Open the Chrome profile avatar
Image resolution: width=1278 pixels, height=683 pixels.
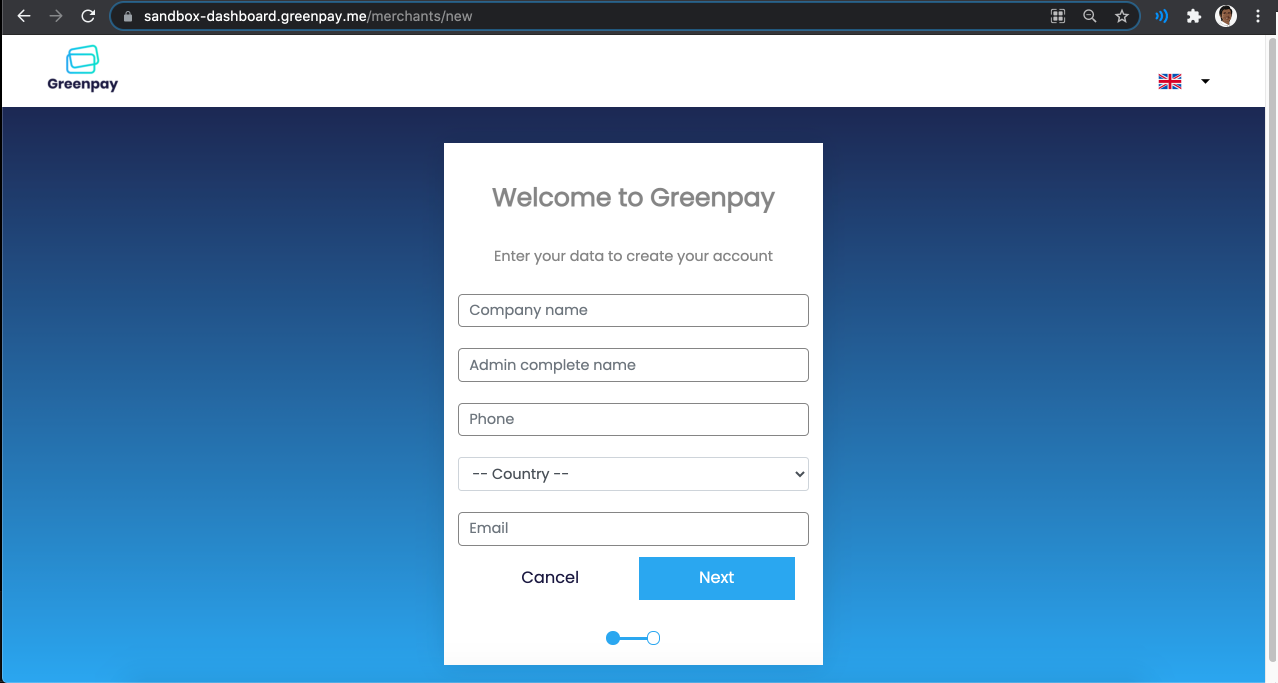tap(1226, 16)
